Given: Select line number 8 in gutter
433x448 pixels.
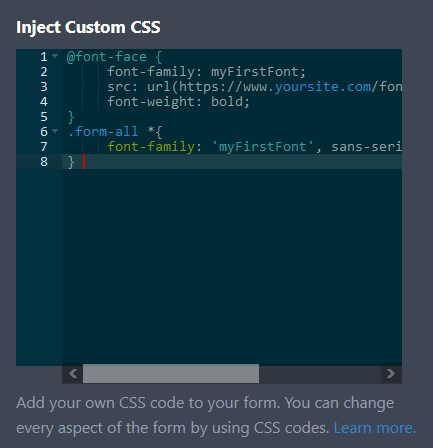Looking at the screenshot, I should tap(44, 162).
